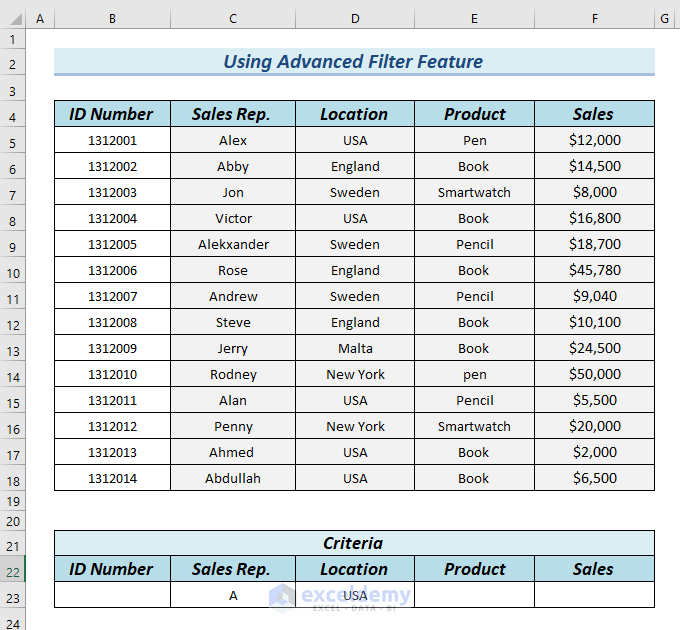680x630 pixels.
Task: Select column G header
Action: (x=664, y=19)
